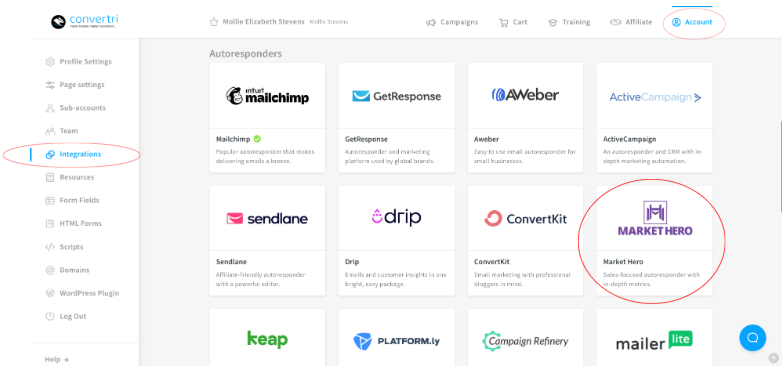Open HTML Forms in sidebar
This screenshot has height=366, width=782.
tap(73, 223)
